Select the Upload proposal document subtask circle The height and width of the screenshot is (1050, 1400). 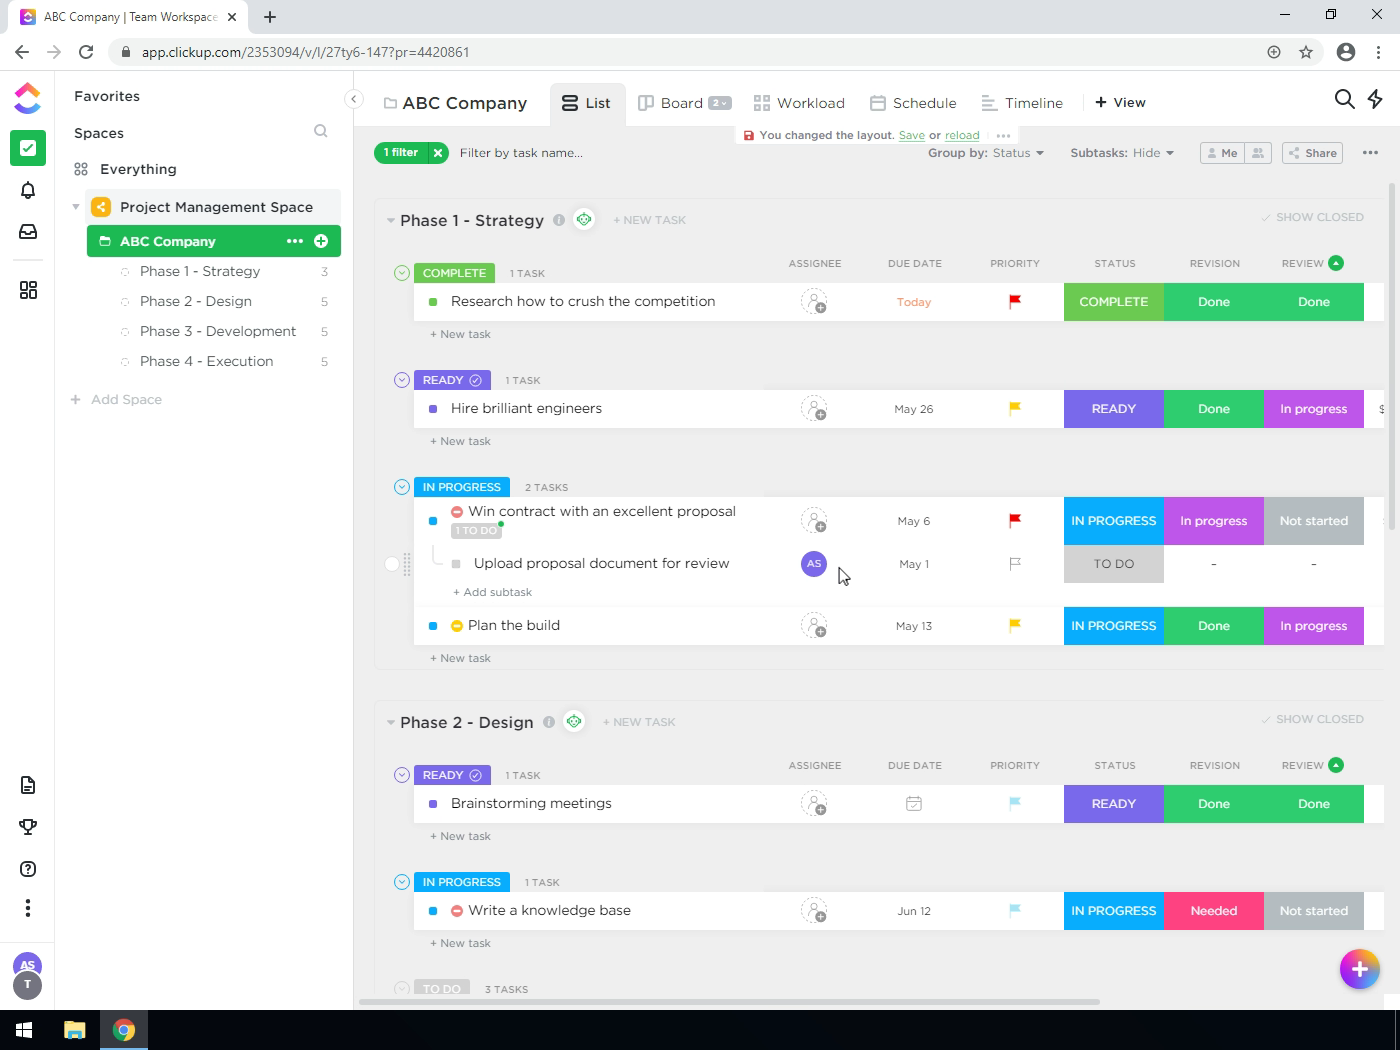pos(392,564)
